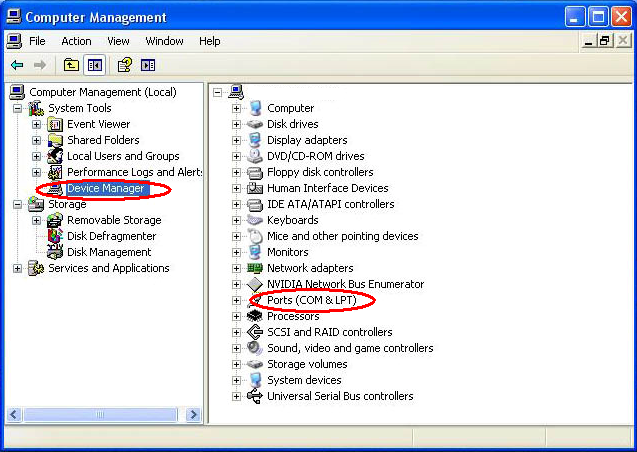Toggle the Show/Hide Console Tree icon

[x=95, y=65]
